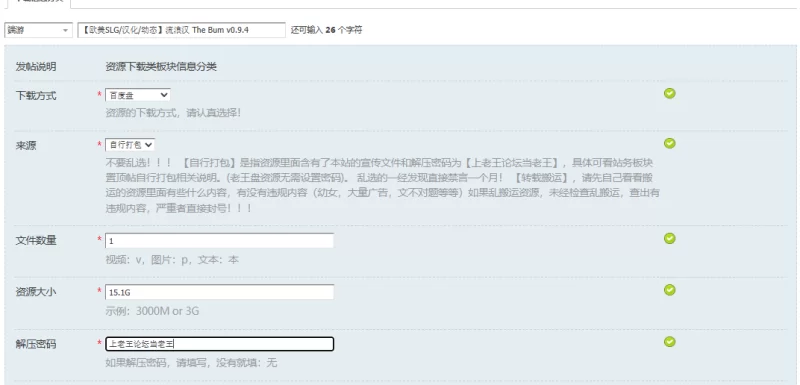This screenshot has width=800, height=385.
Task: Click the 资源大小 field showing 15.1G
Action: click(219, 292)
